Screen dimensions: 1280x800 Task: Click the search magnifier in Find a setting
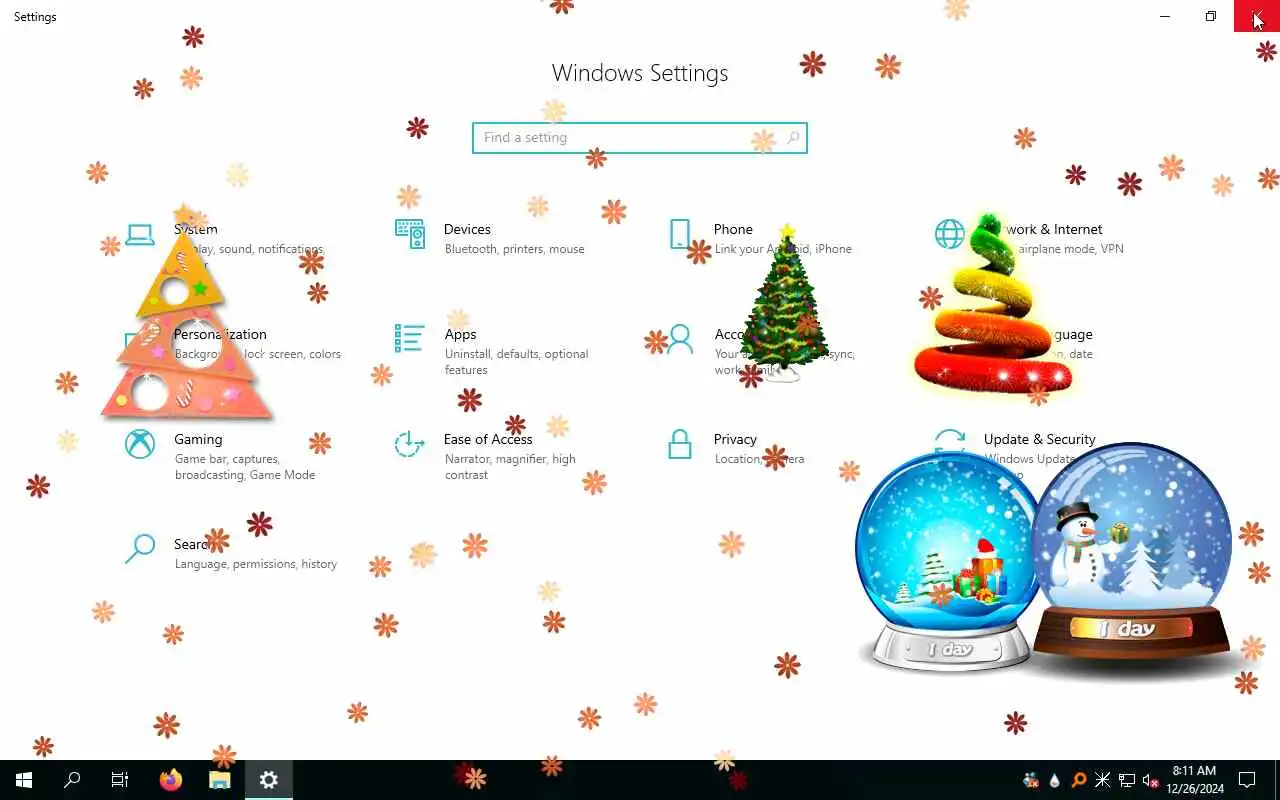(x=793, y=138)
